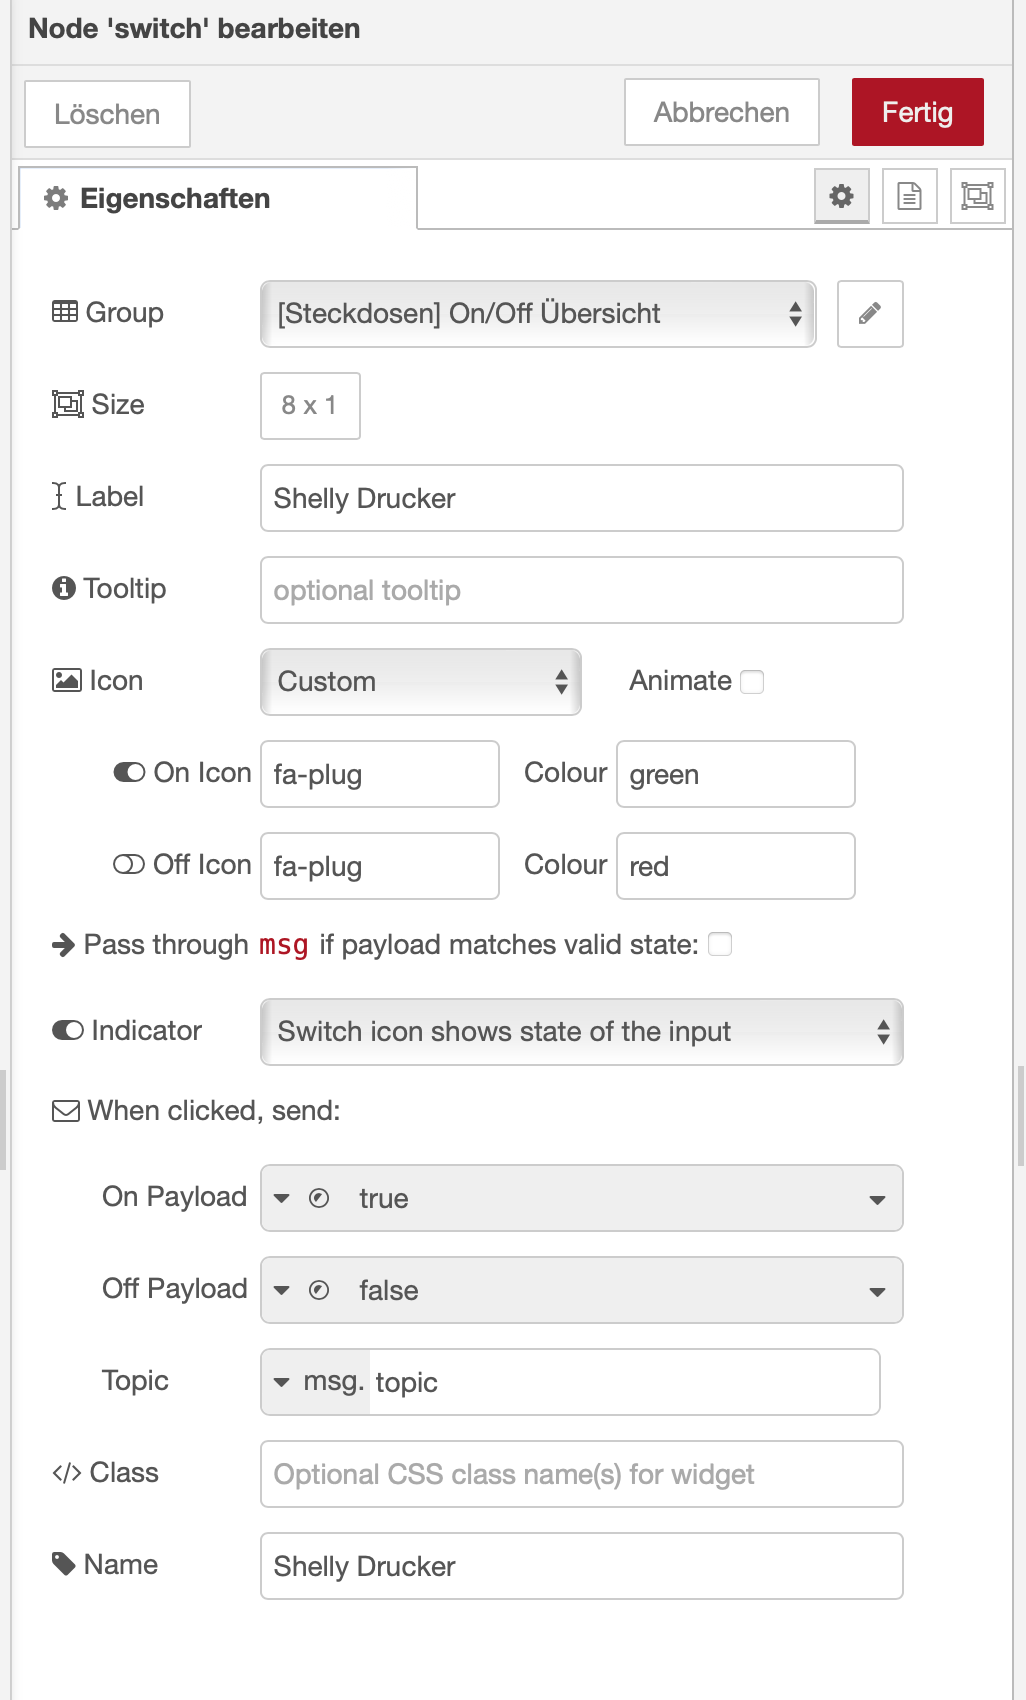This screenshot has height=1700, width=1026.
Task: Open the node appearance icon
Action: (976, 196)
